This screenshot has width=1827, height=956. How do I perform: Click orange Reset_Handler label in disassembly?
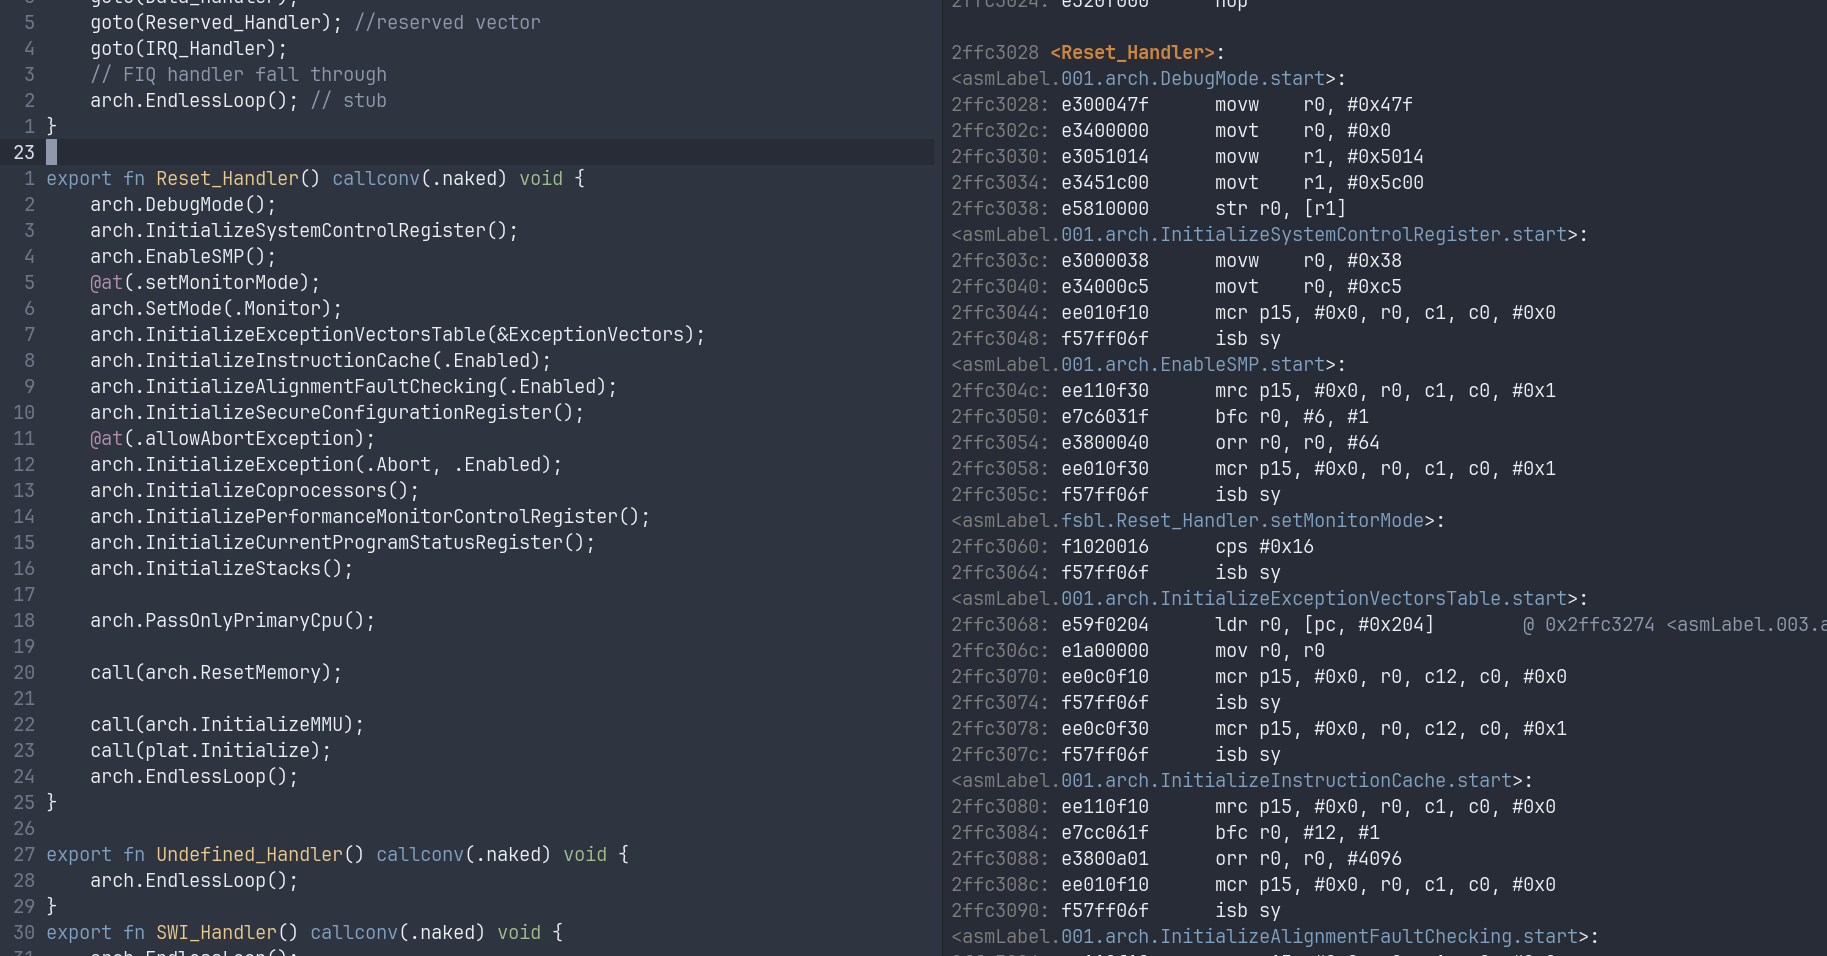[1132, 52]
